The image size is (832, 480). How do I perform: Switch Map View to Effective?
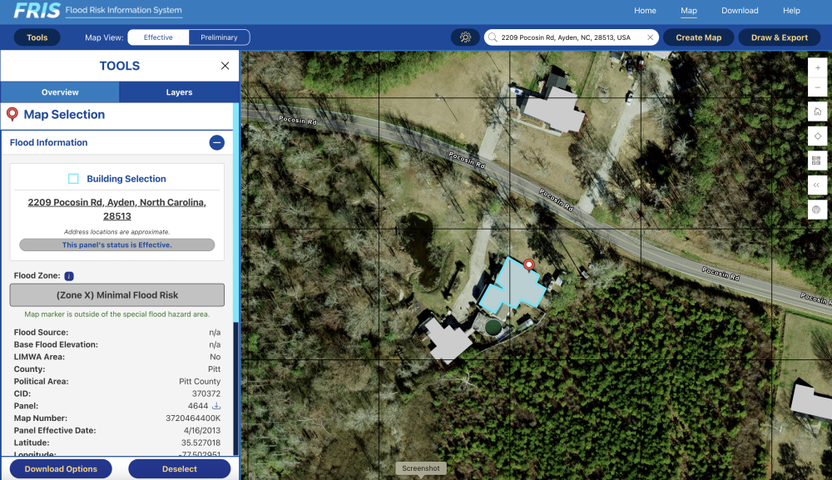[158, 38]
